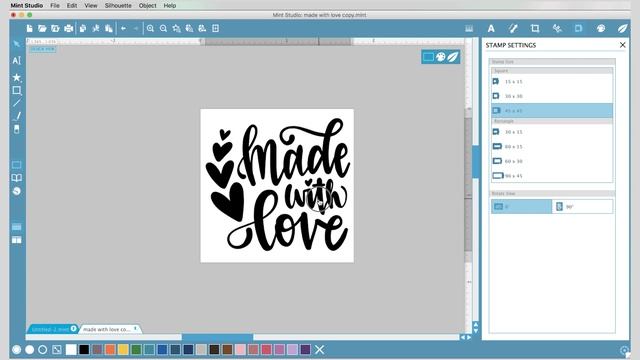
Task: Open the View menu
Action: click(91, 6)
